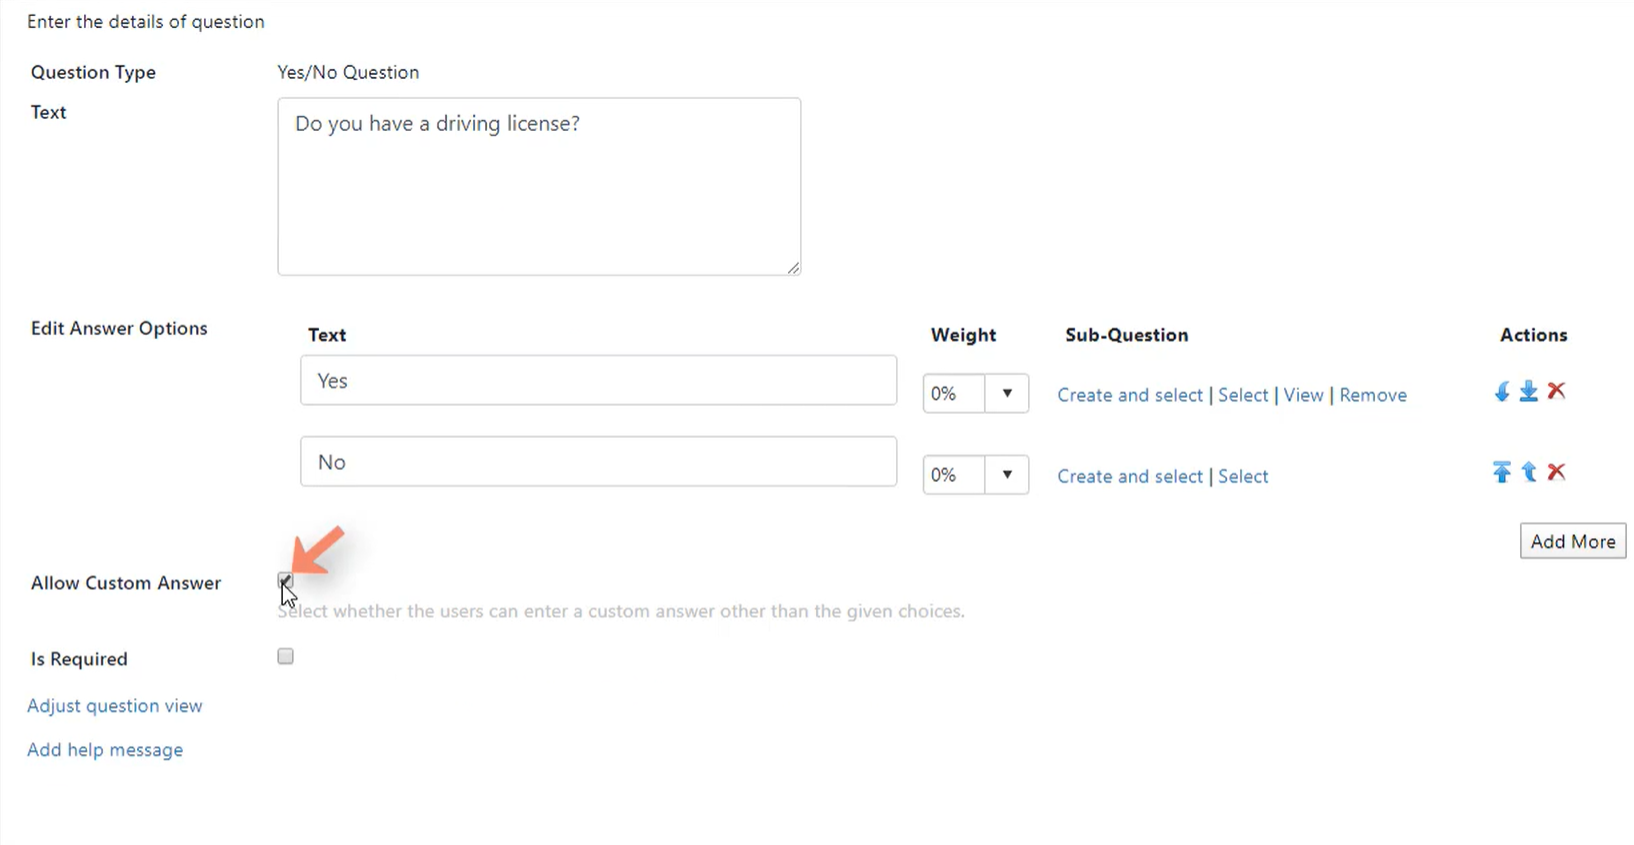Click Create and select for No
This screenshot has width=1634, height=845.
[x=1130, y=476]
